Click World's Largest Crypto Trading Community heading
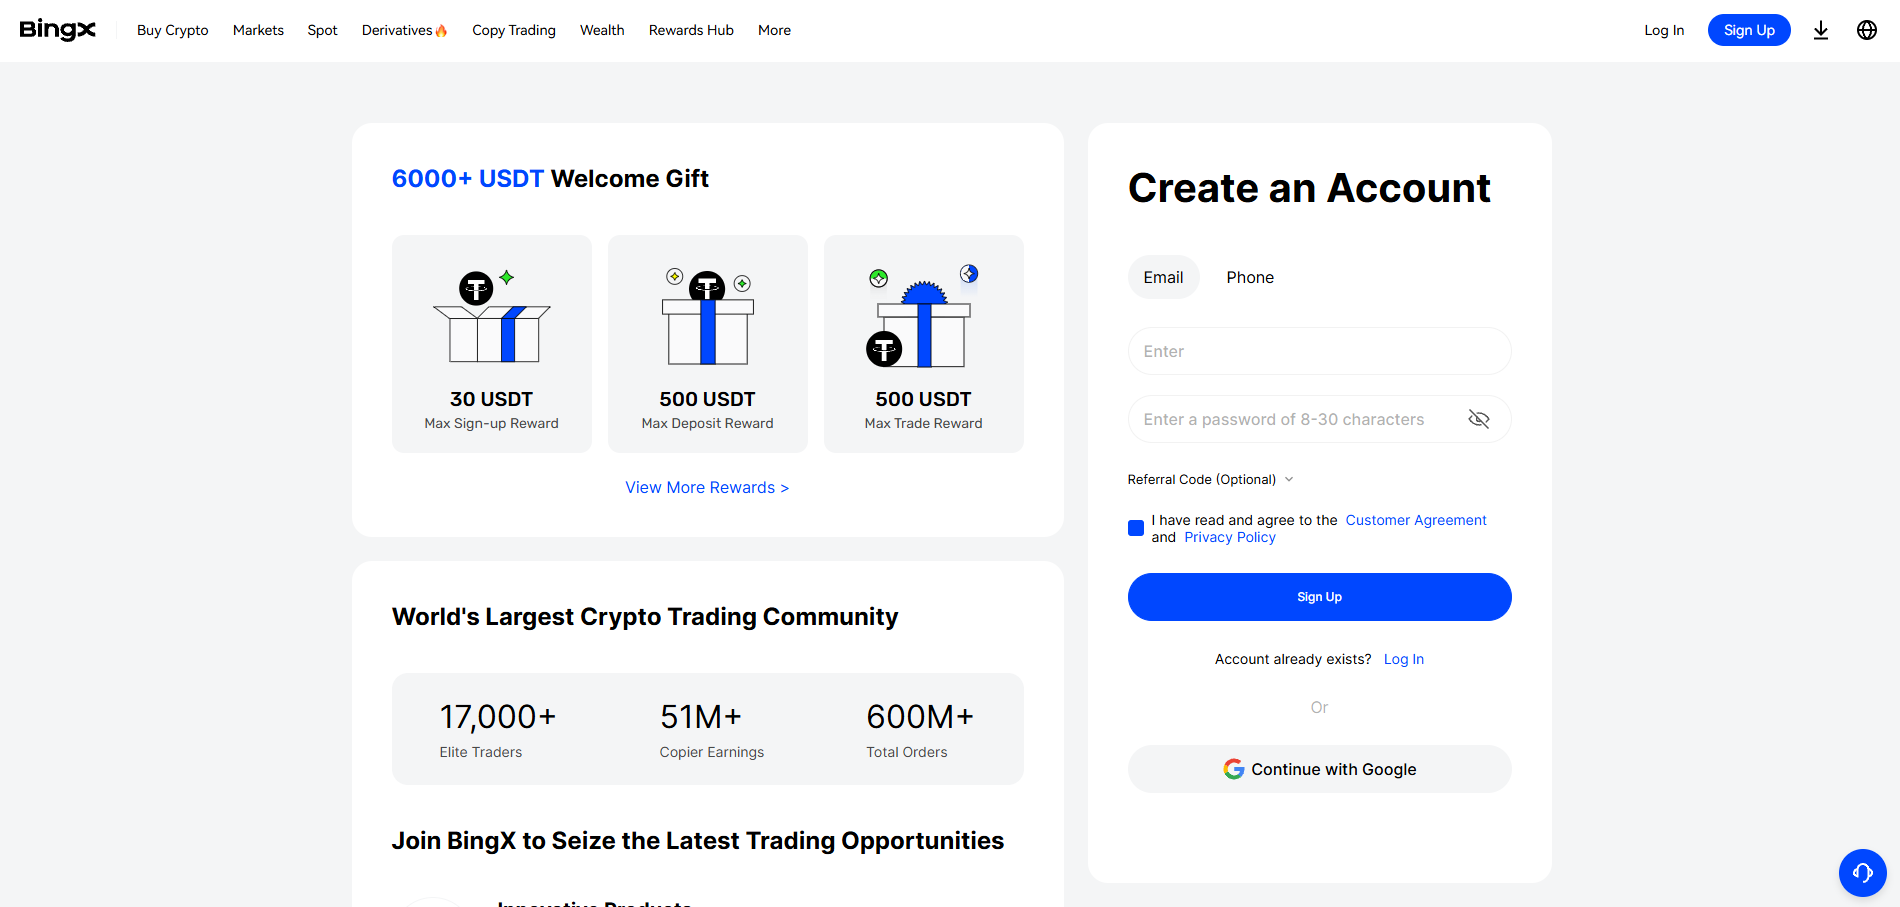This screenshot has width=1900, height=907. tap(645, 616)
